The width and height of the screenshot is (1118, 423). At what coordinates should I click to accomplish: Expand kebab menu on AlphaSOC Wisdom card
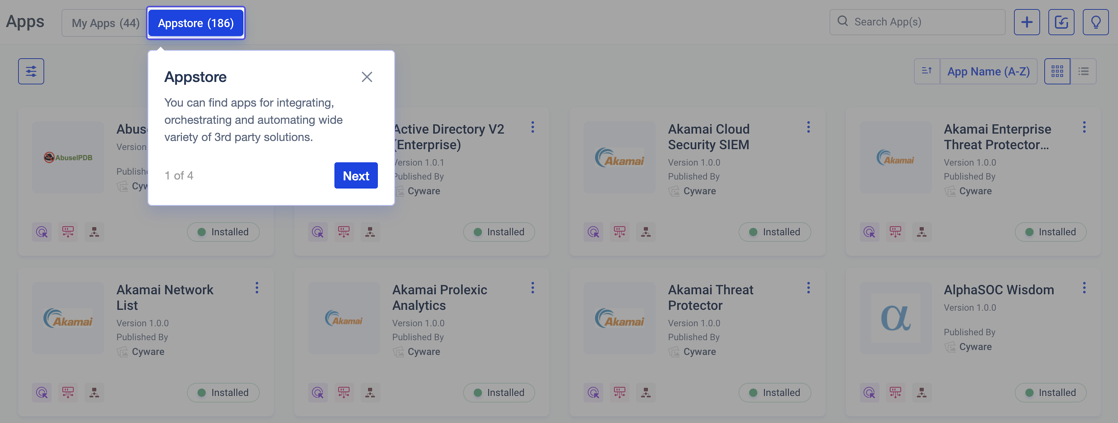coord(1084,288)
